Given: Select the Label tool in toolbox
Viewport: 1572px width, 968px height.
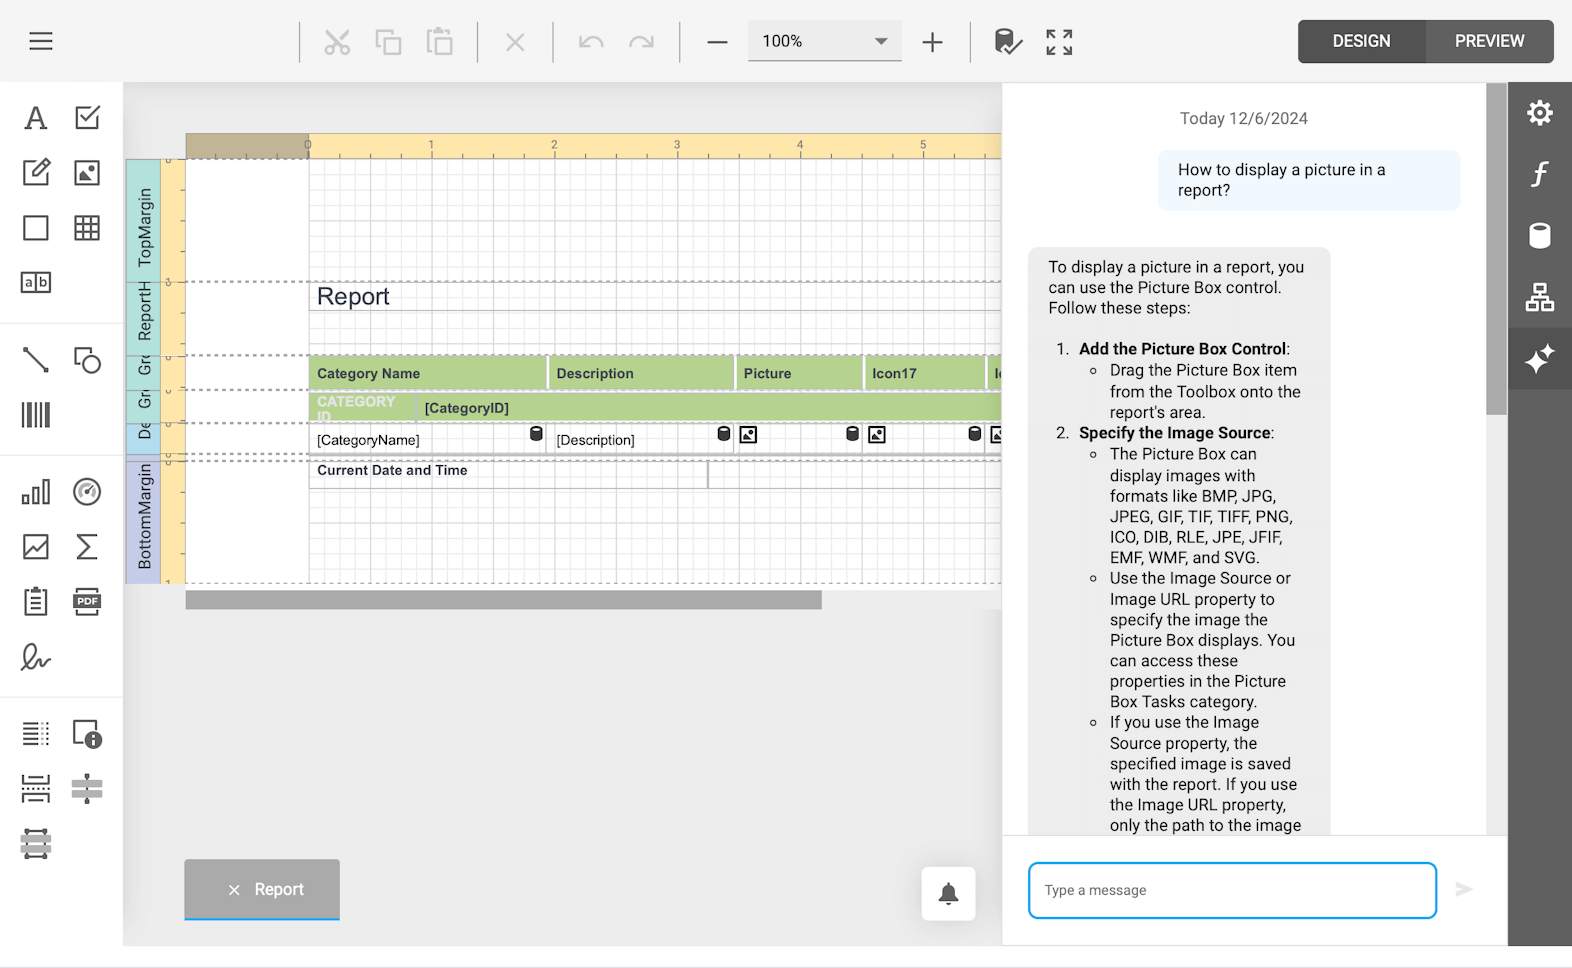Looking at the screenshot, I should [x=36, y=118].
